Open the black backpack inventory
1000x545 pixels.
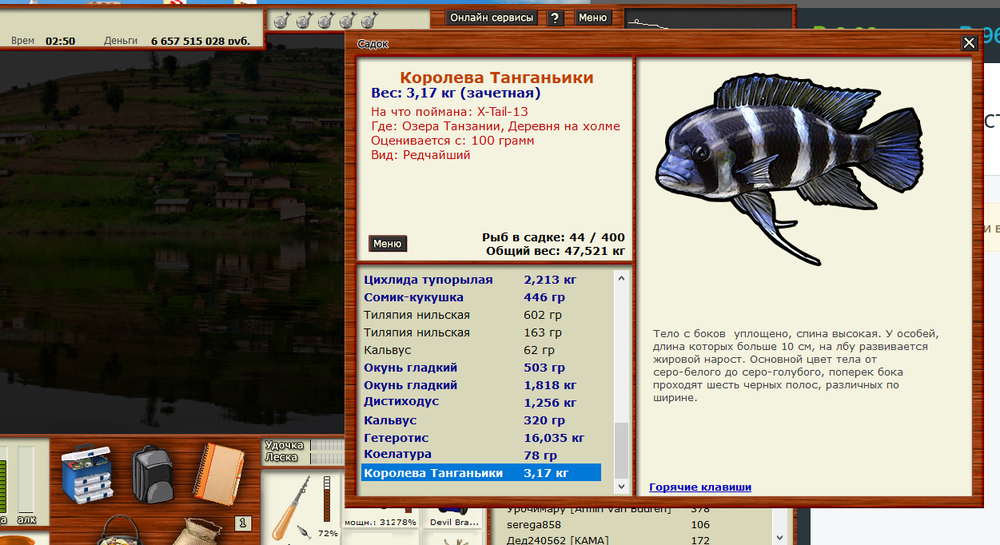tap(152, 475)
